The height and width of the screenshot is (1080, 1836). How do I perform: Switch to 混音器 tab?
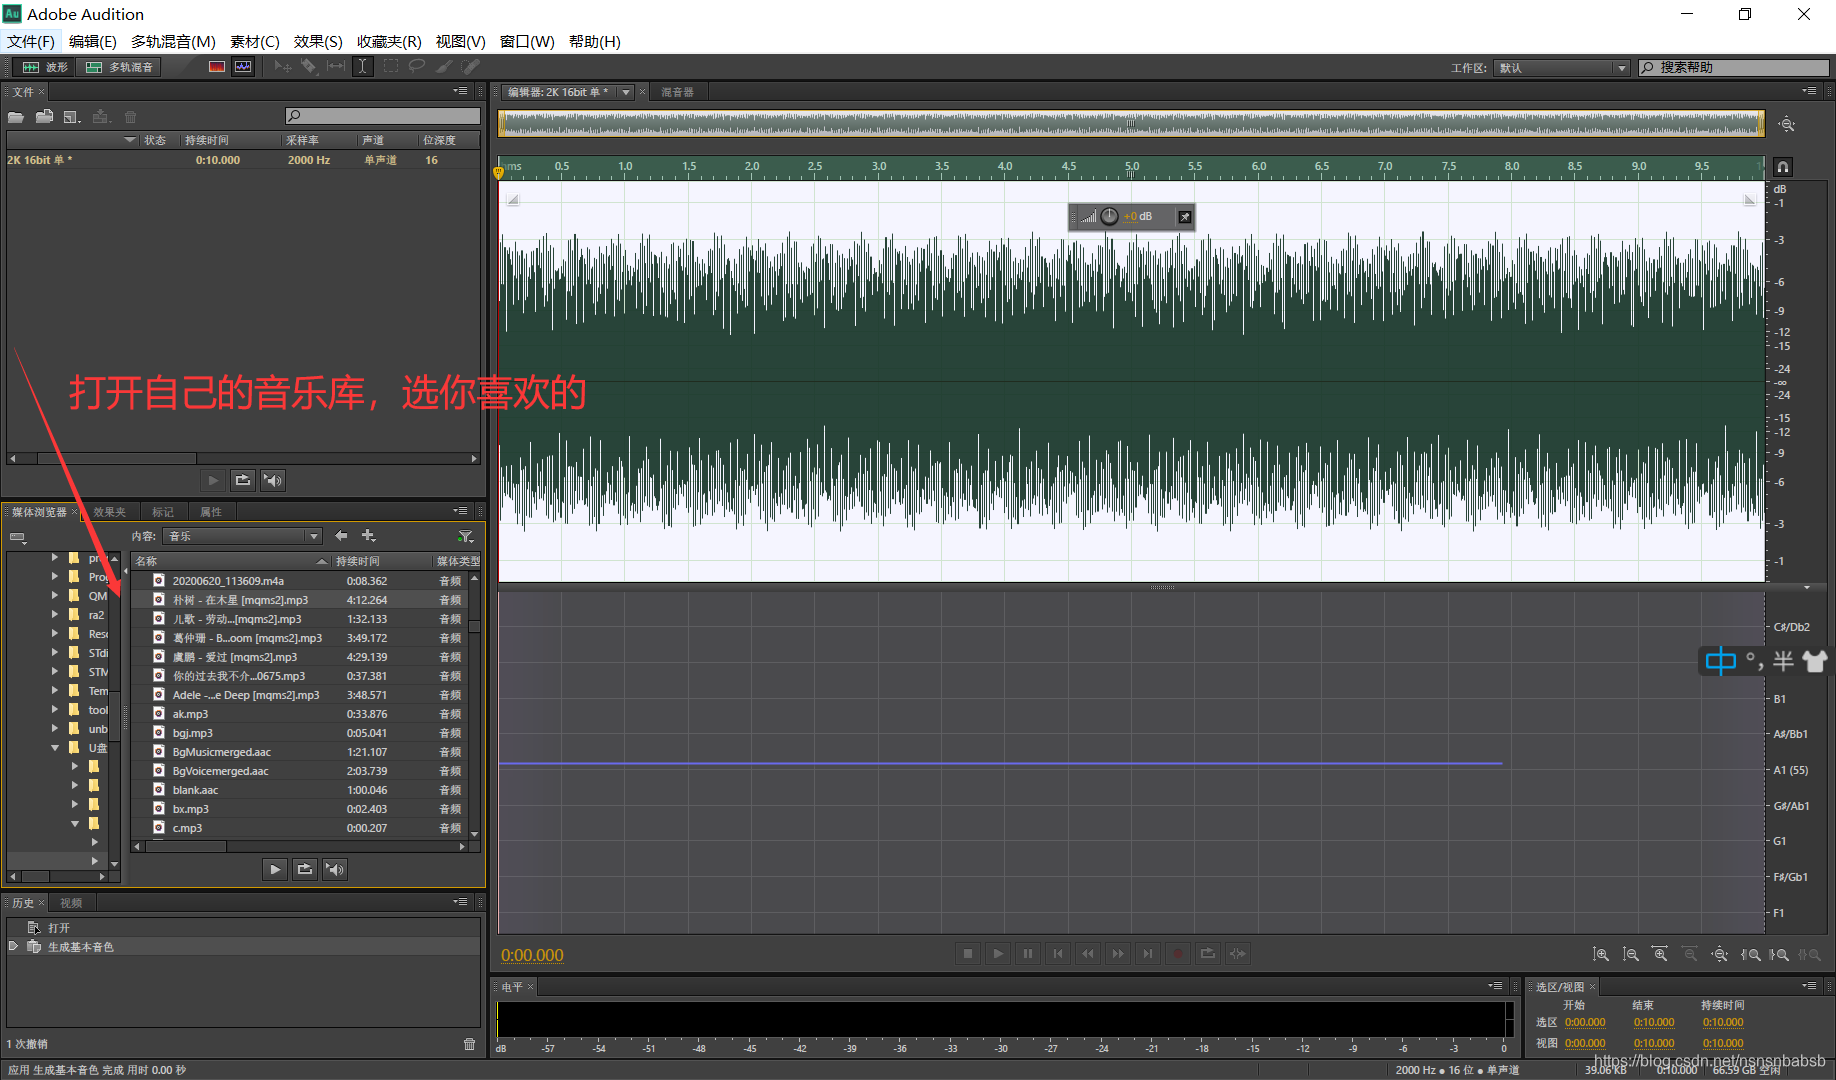(x=677, y=92)
